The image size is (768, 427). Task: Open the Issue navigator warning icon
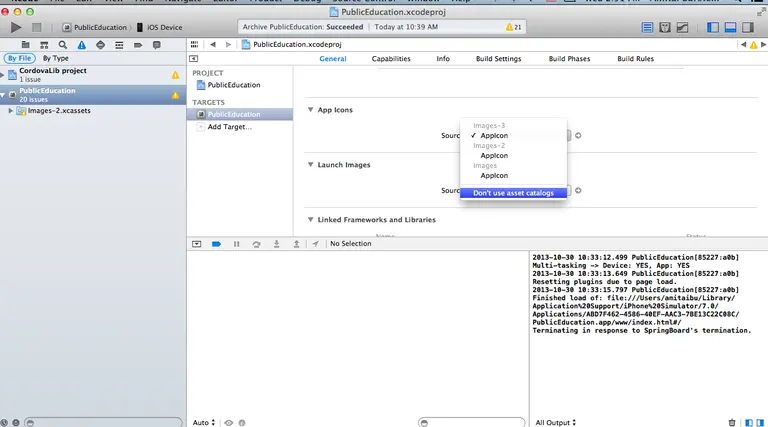click(81, 45)
